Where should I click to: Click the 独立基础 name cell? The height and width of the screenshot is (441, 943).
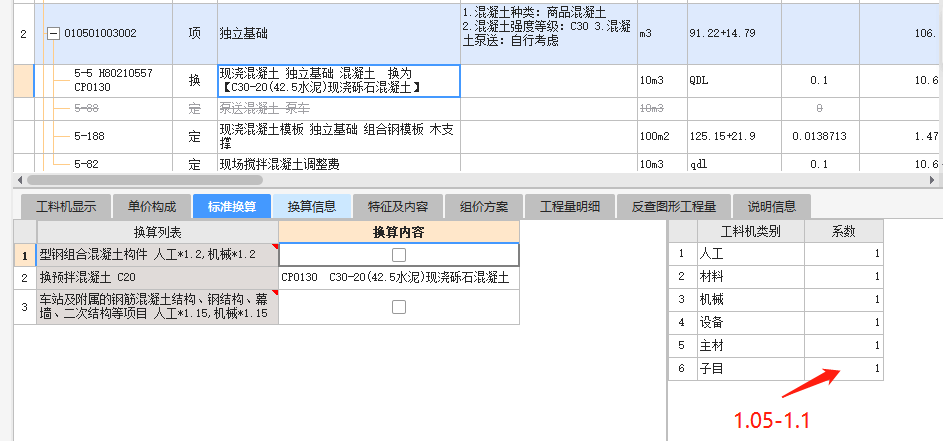(x=339, y=34)
